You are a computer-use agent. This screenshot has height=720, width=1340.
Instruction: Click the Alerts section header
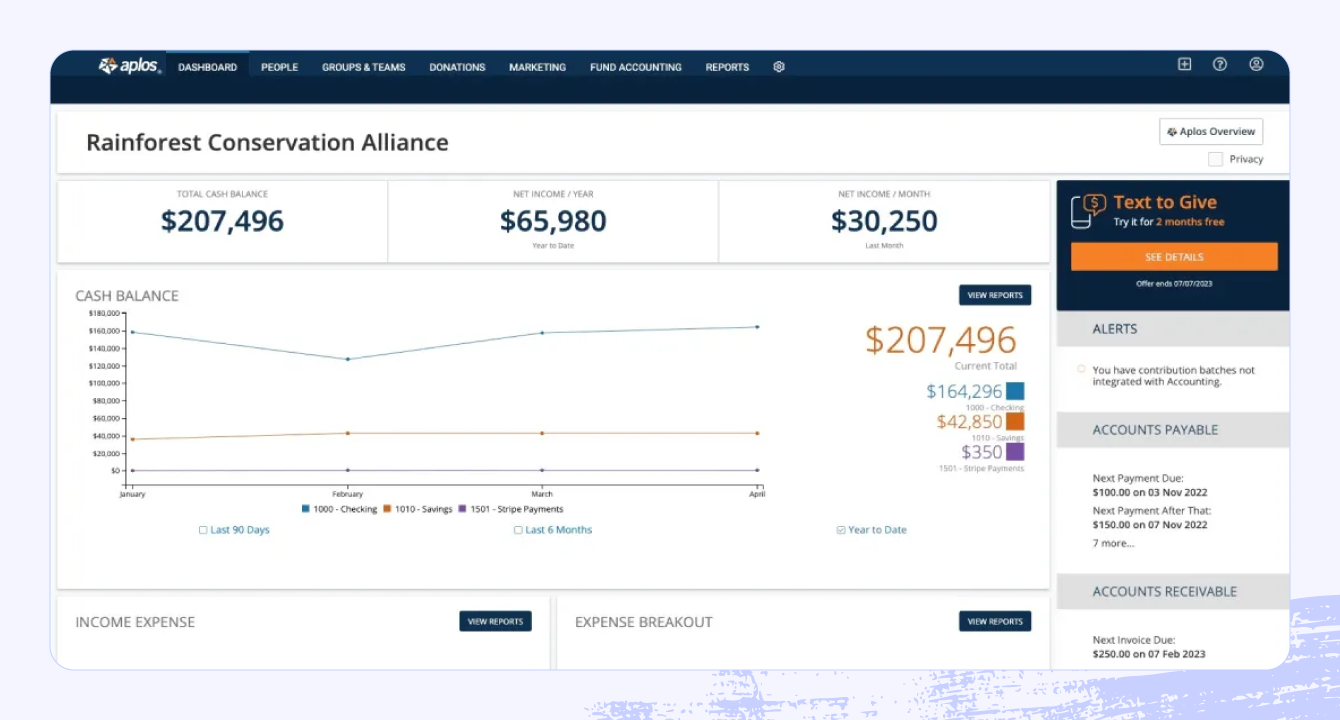(x=1173, y=328)
